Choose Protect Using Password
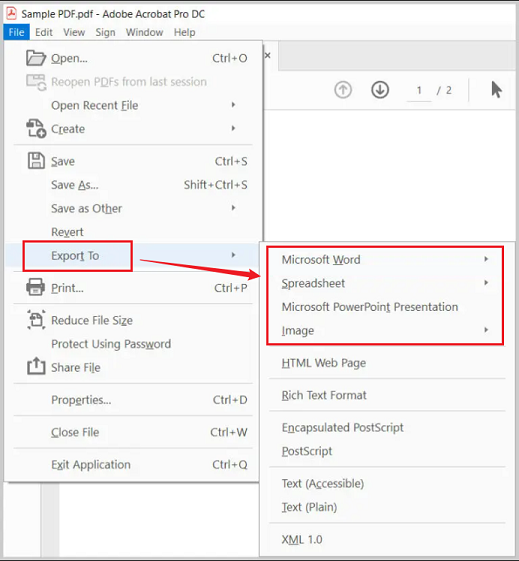The width and height of the screenshot is (519, 561). coord(133,344)
